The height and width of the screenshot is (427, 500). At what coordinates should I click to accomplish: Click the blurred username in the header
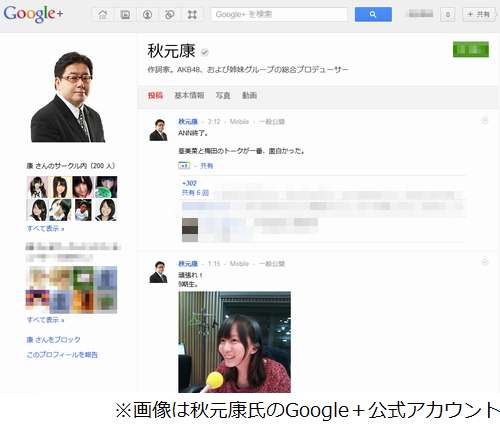(x=421, y=14)
